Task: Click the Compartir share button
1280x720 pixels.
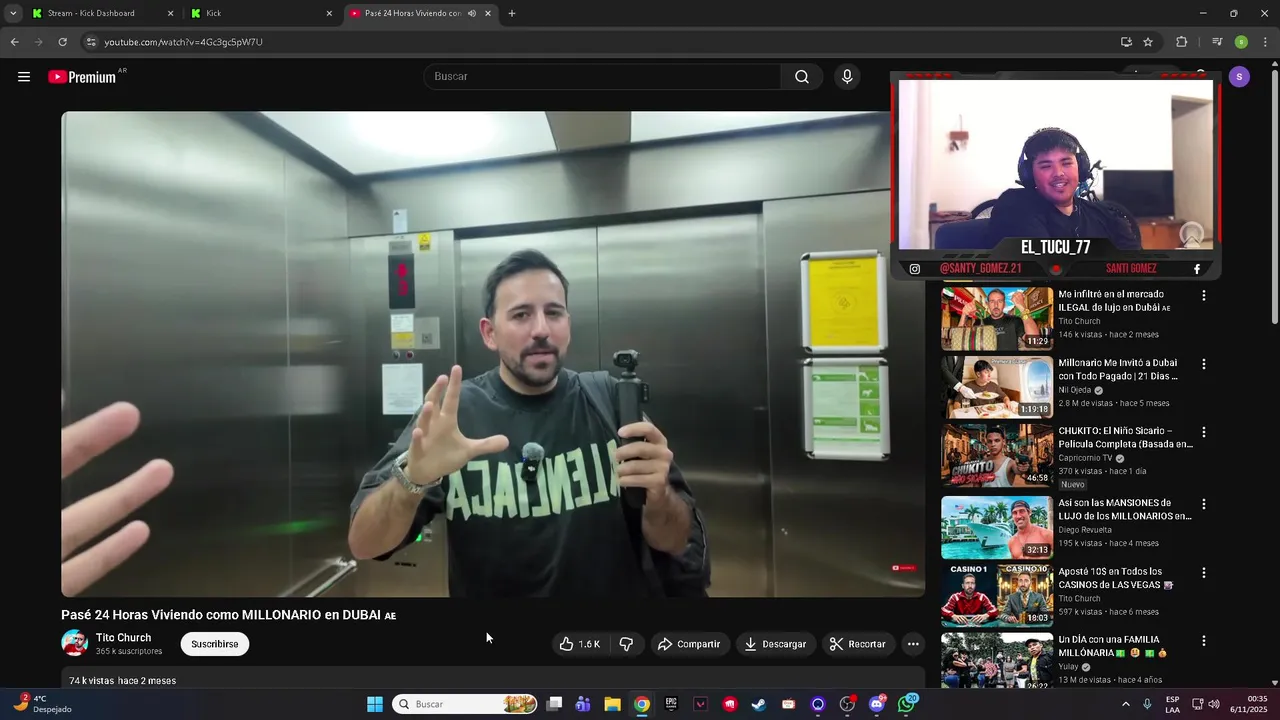Action: [x=688, y=644]
